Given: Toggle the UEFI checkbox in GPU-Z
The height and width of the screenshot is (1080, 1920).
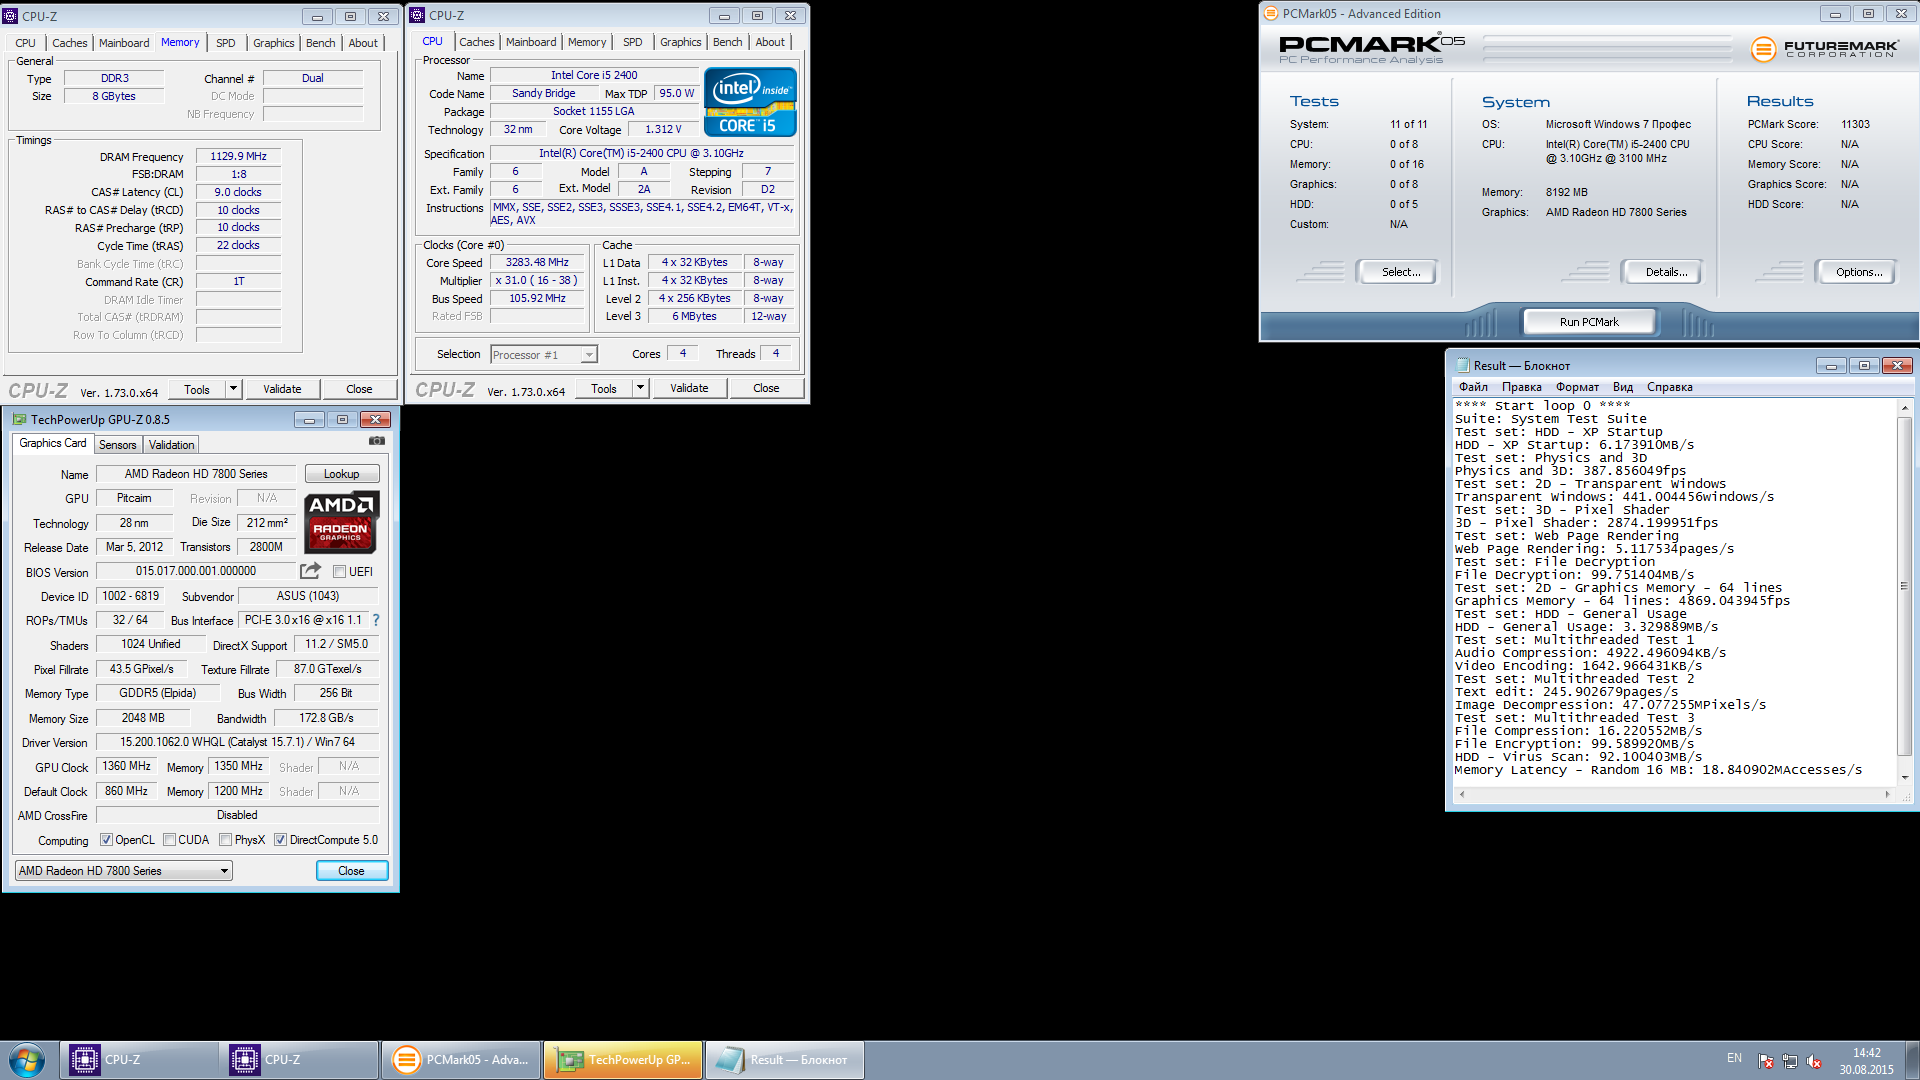Looking at the screenshot, I should (340, 572).
